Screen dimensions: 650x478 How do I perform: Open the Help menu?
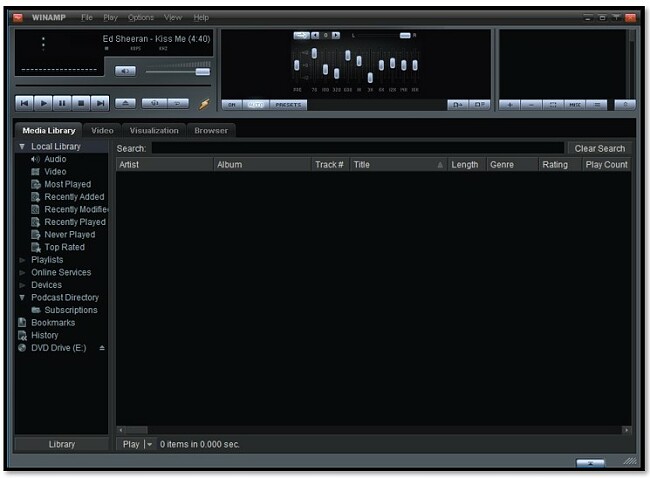(201, 17)
